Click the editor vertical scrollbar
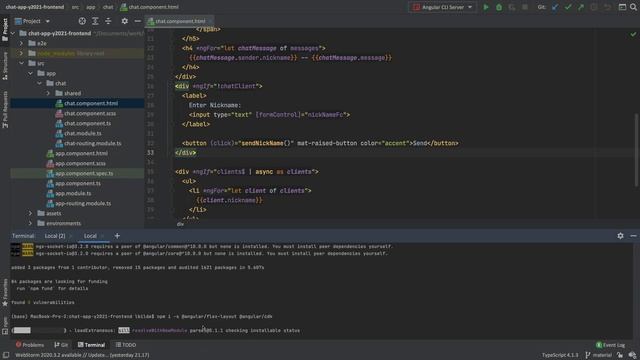The width and height of the screenshot is (640, 360). pyautogui.click(x=637, y=149)
